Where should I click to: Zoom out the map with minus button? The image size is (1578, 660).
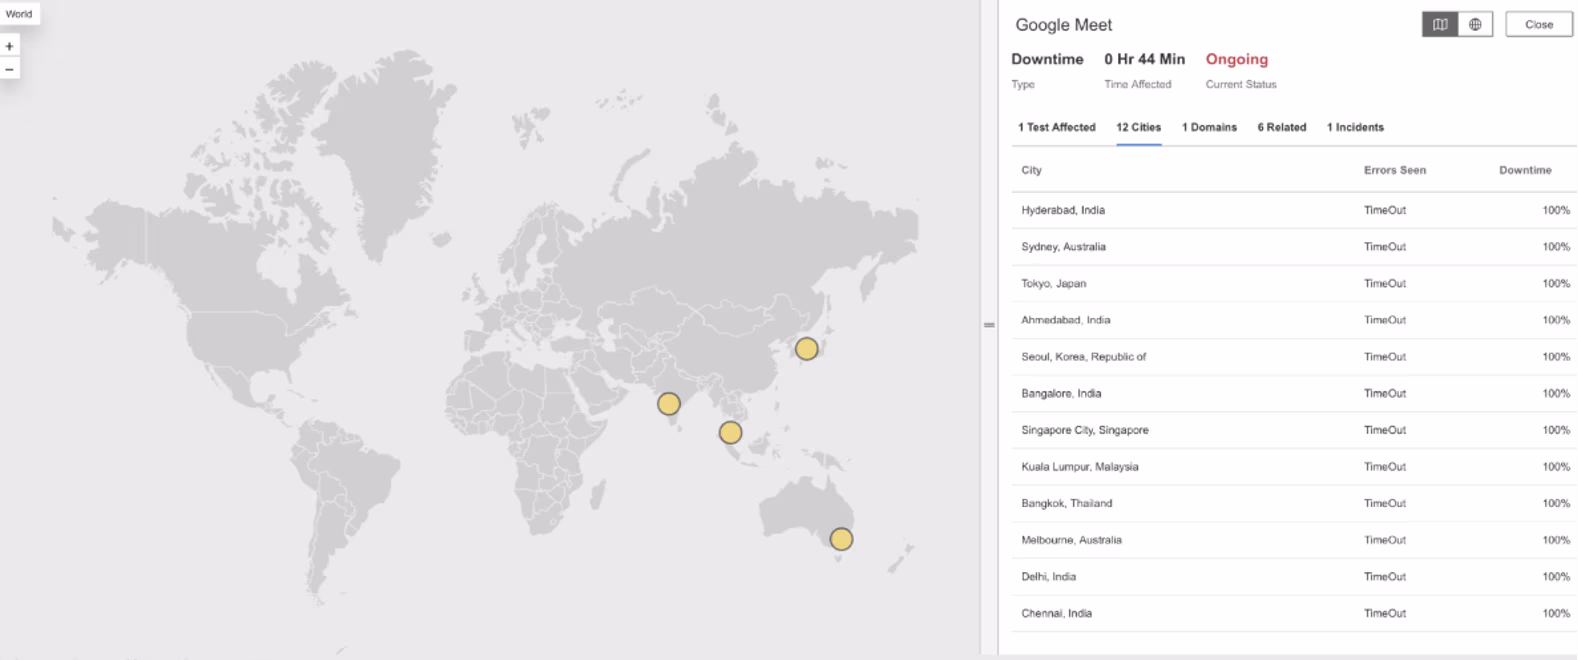9,69
